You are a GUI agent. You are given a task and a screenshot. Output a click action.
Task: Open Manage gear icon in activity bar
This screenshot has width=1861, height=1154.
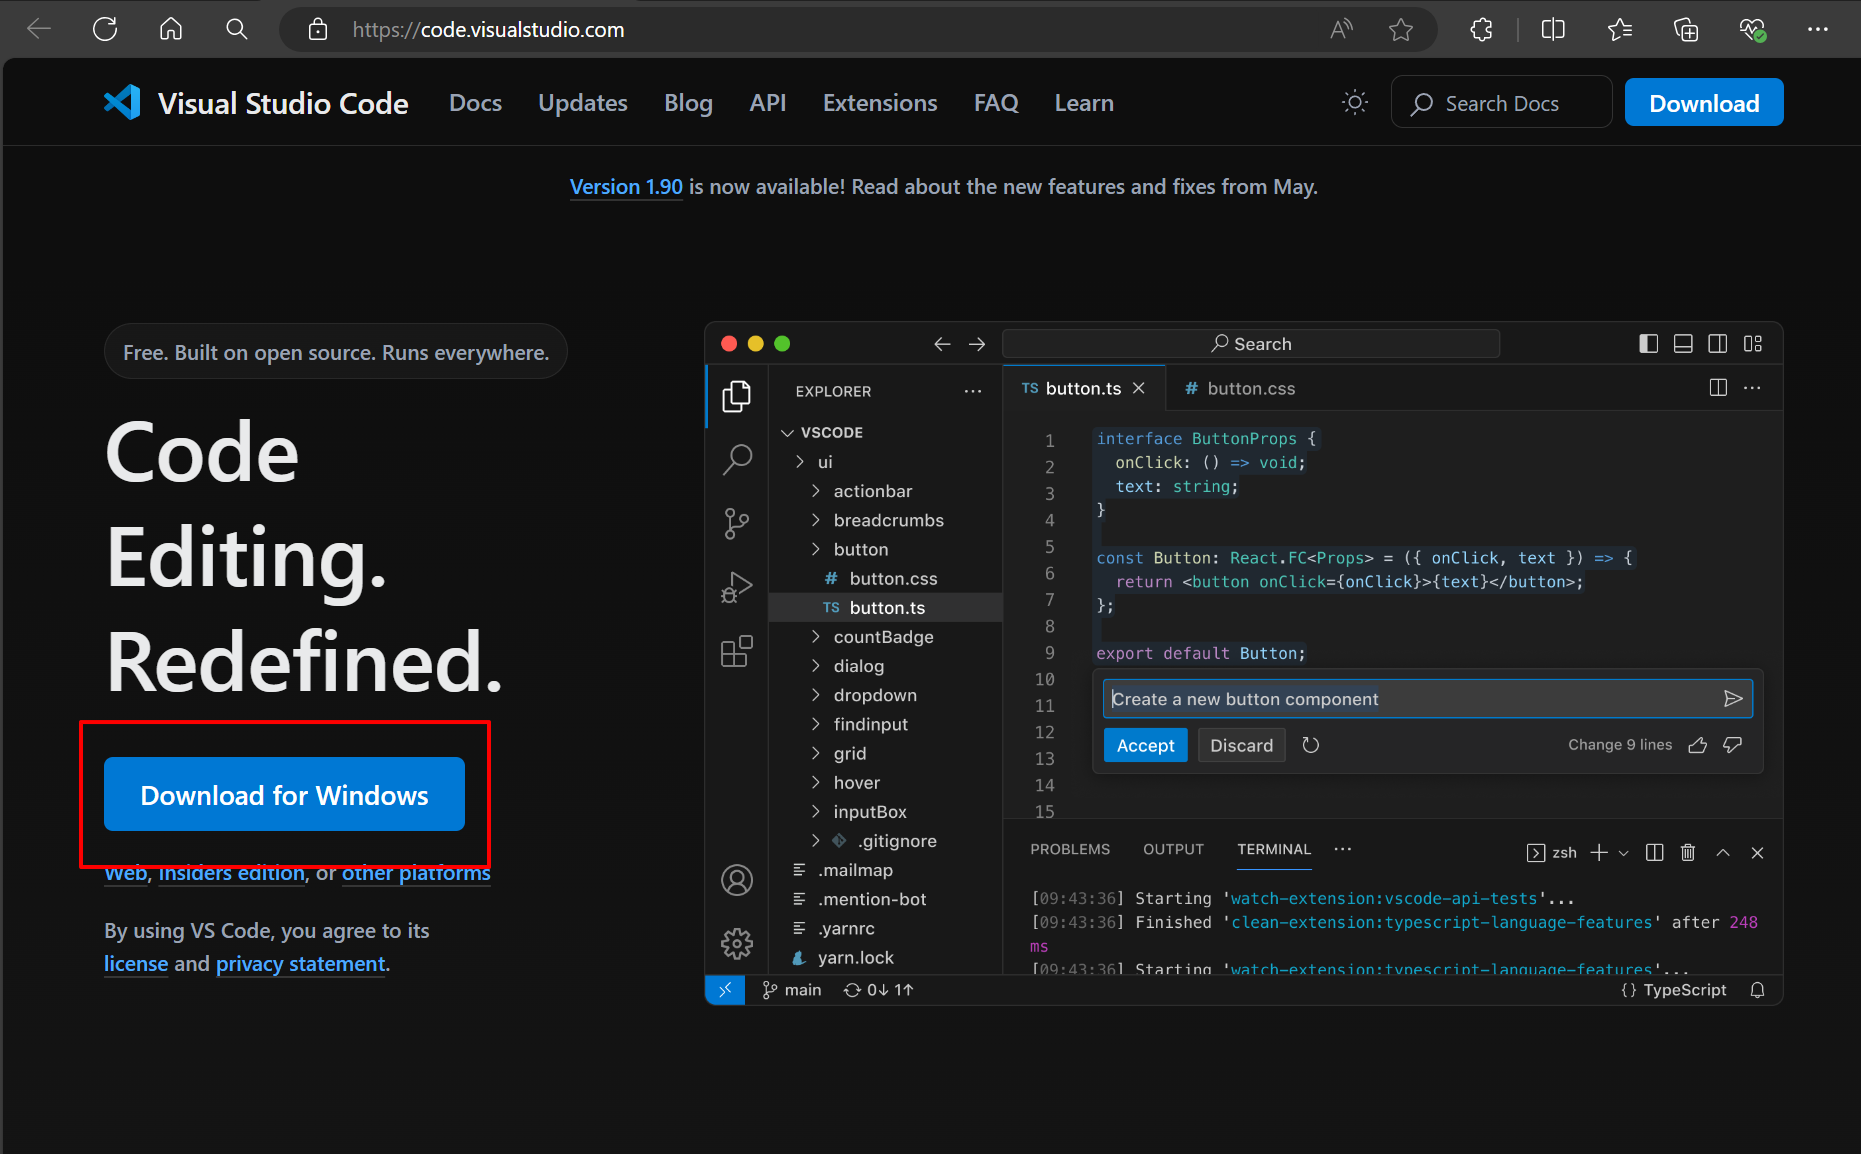(x=737, y=943)
